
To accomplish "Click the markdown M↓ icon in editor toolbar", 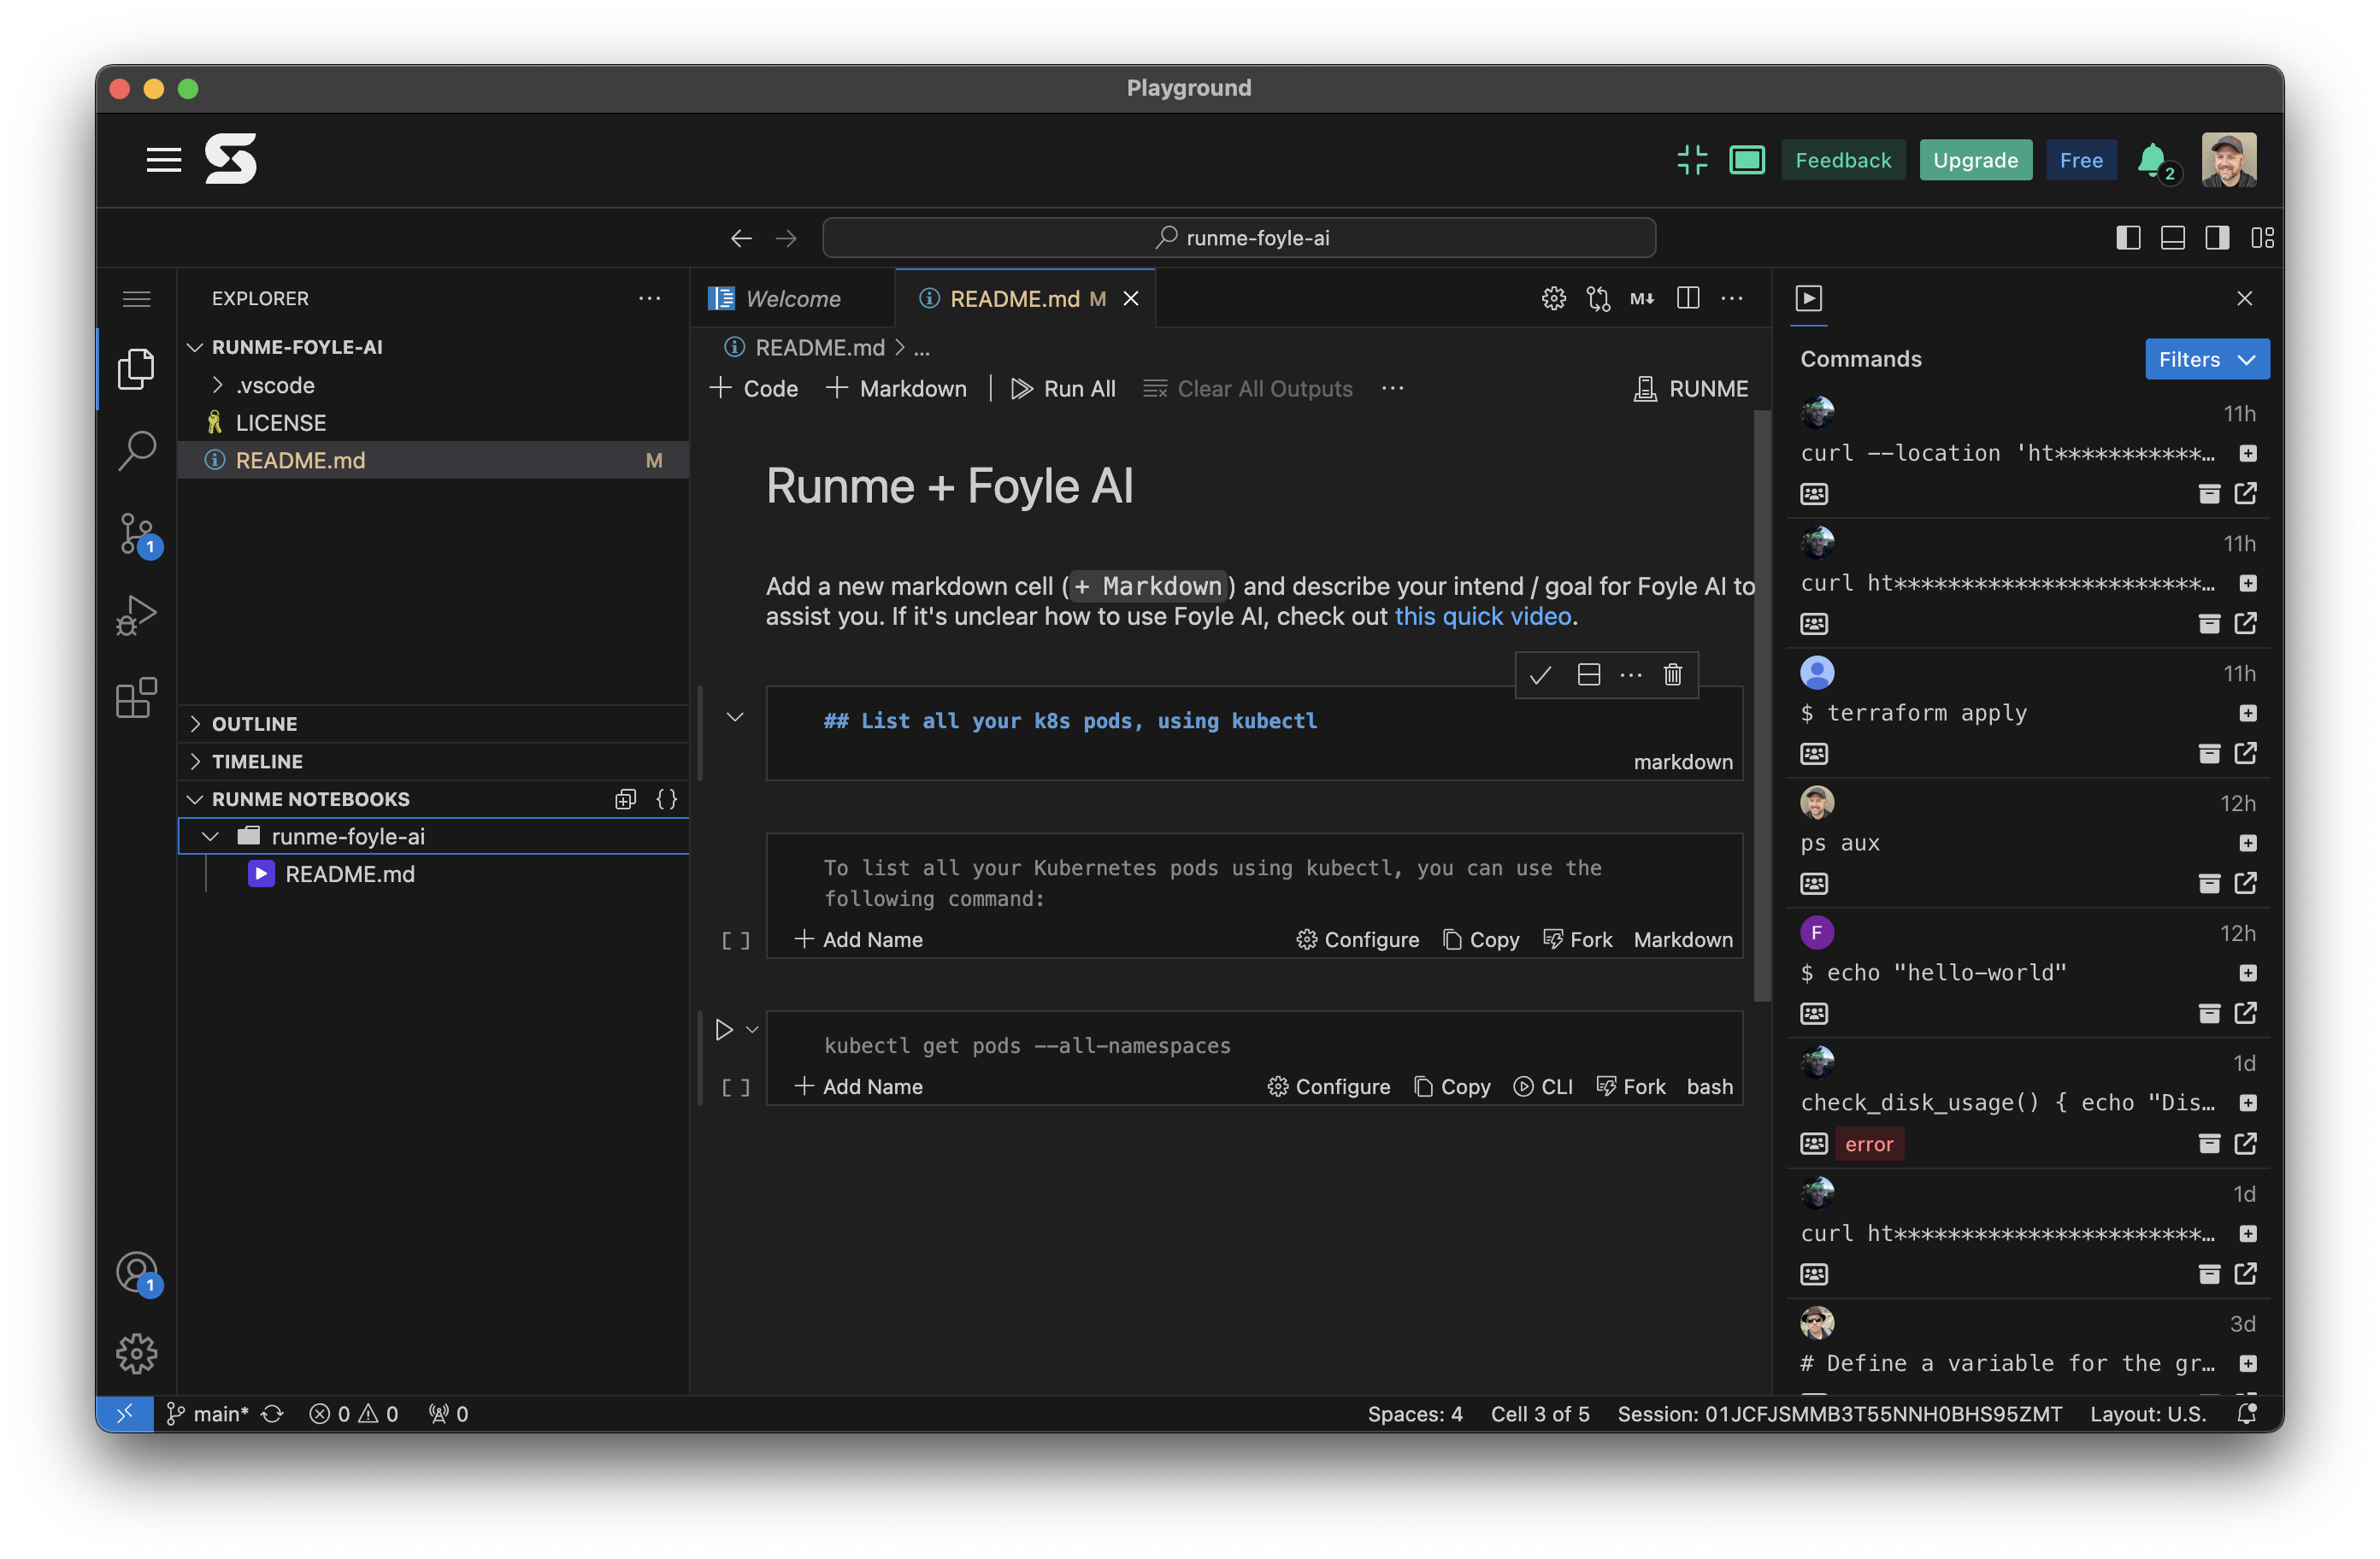I will pyautogui.click(x=1642, y=298).
